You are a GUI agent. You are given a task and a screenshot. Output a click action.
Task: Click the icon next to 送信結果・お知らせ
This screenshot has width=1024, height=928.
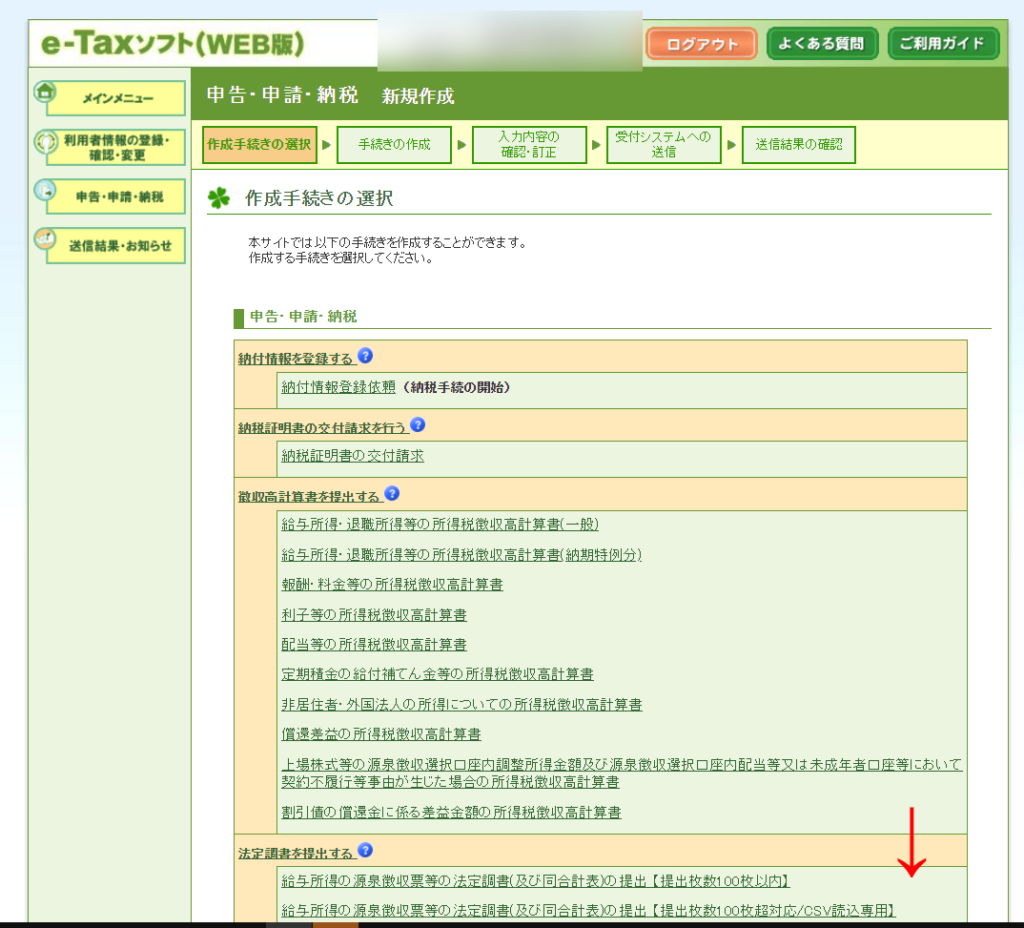point(45,239)
